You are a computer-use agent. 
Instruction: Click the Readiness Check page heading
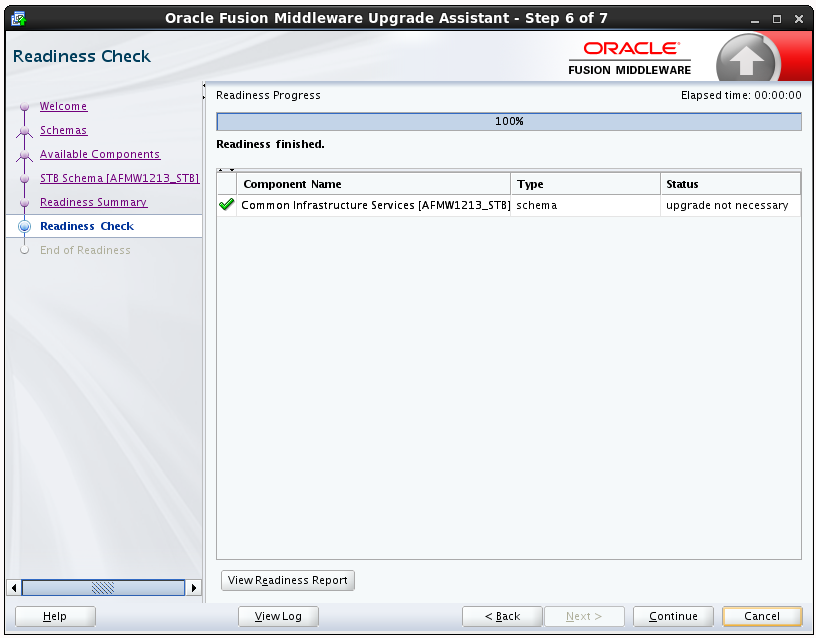(82, 56)
